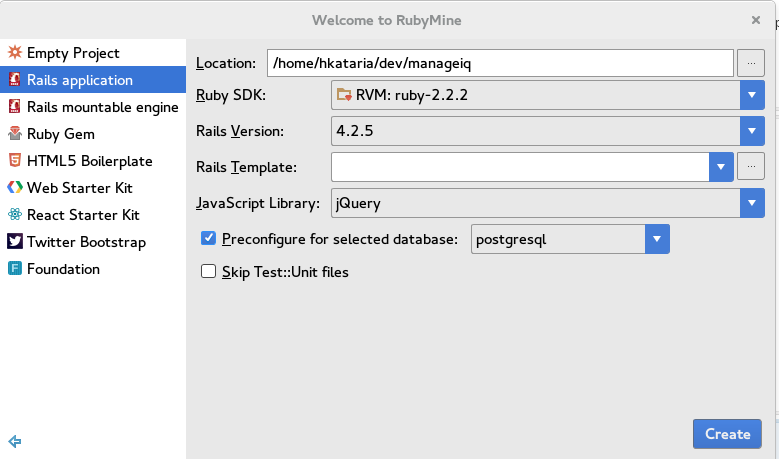Click the Rails Version label
Screen dimensions: 779x459
coord(240,131)
